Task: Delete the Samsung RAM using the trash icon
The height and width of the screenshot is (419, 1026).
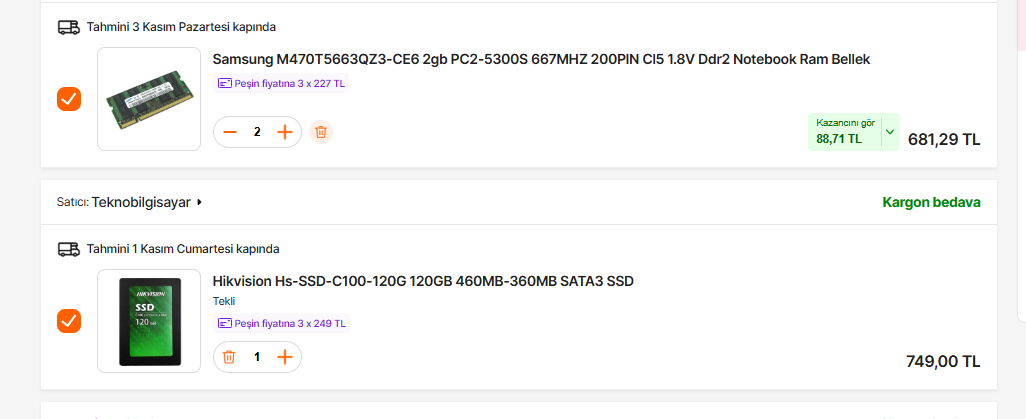Action: point(320,132)
